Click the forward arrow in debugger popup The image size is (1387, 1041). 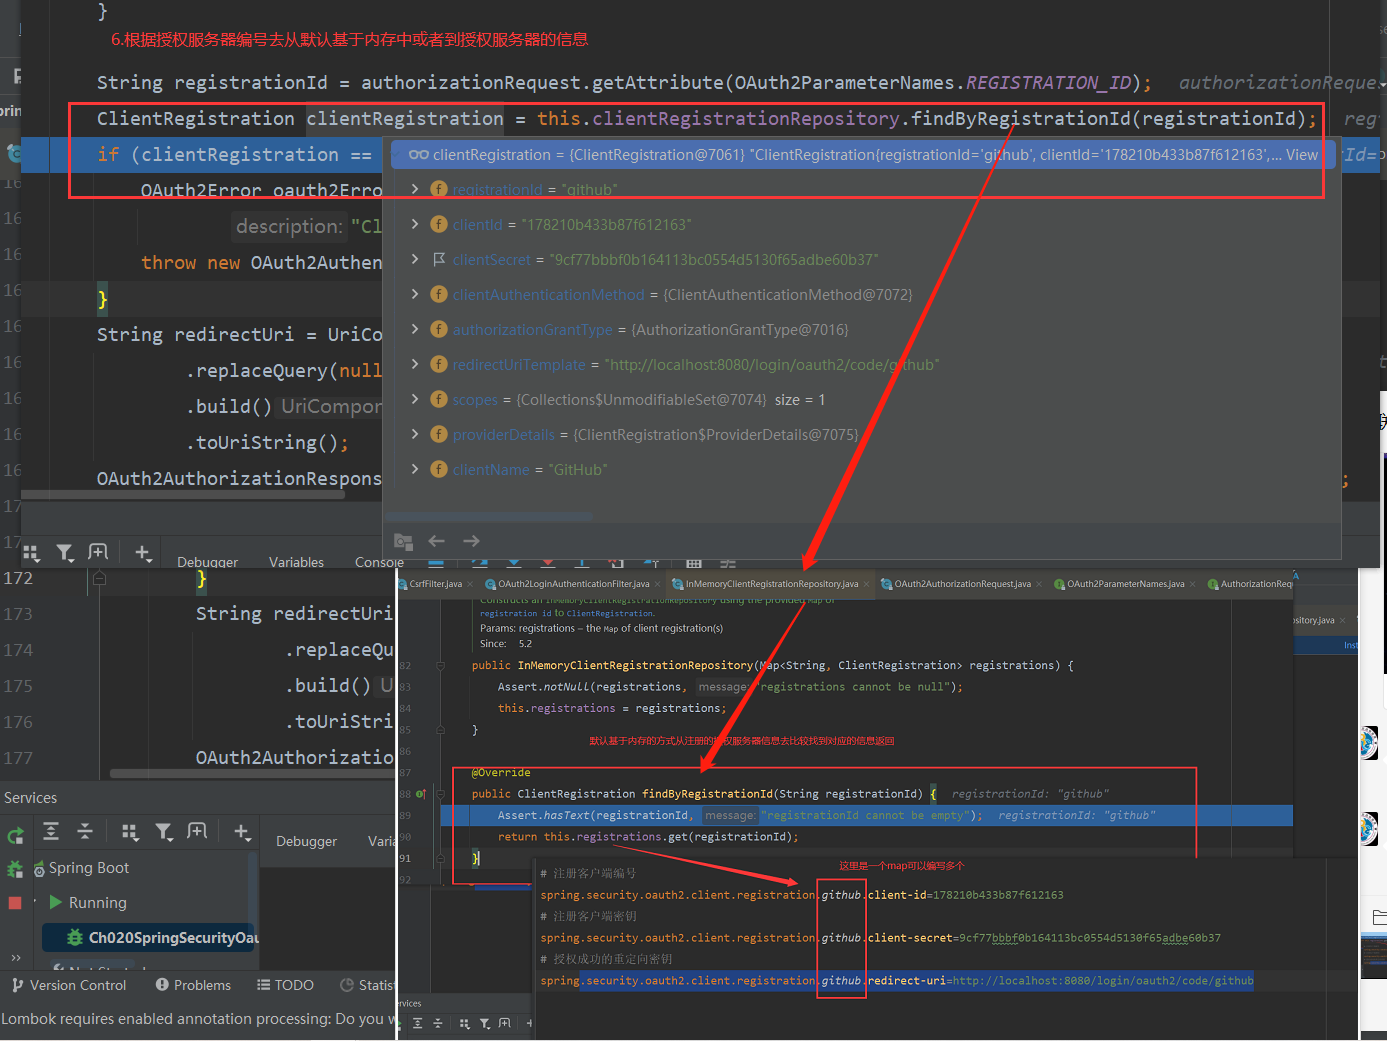click(x=472, y=541)
